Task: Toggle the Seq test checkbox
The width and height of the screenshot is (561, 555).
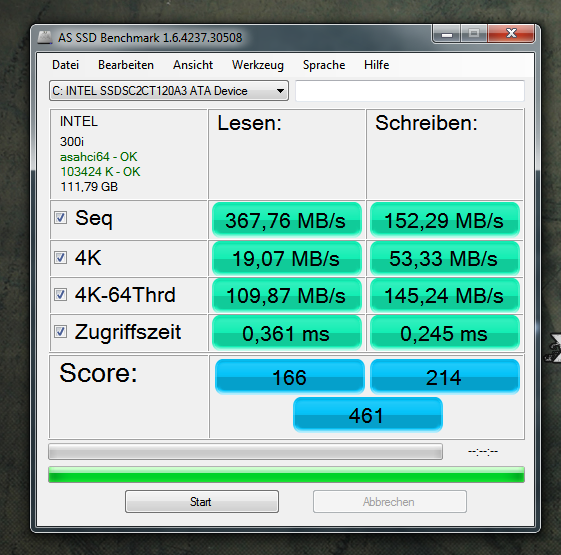Action: pyautogui.click(x=60, y=217)
